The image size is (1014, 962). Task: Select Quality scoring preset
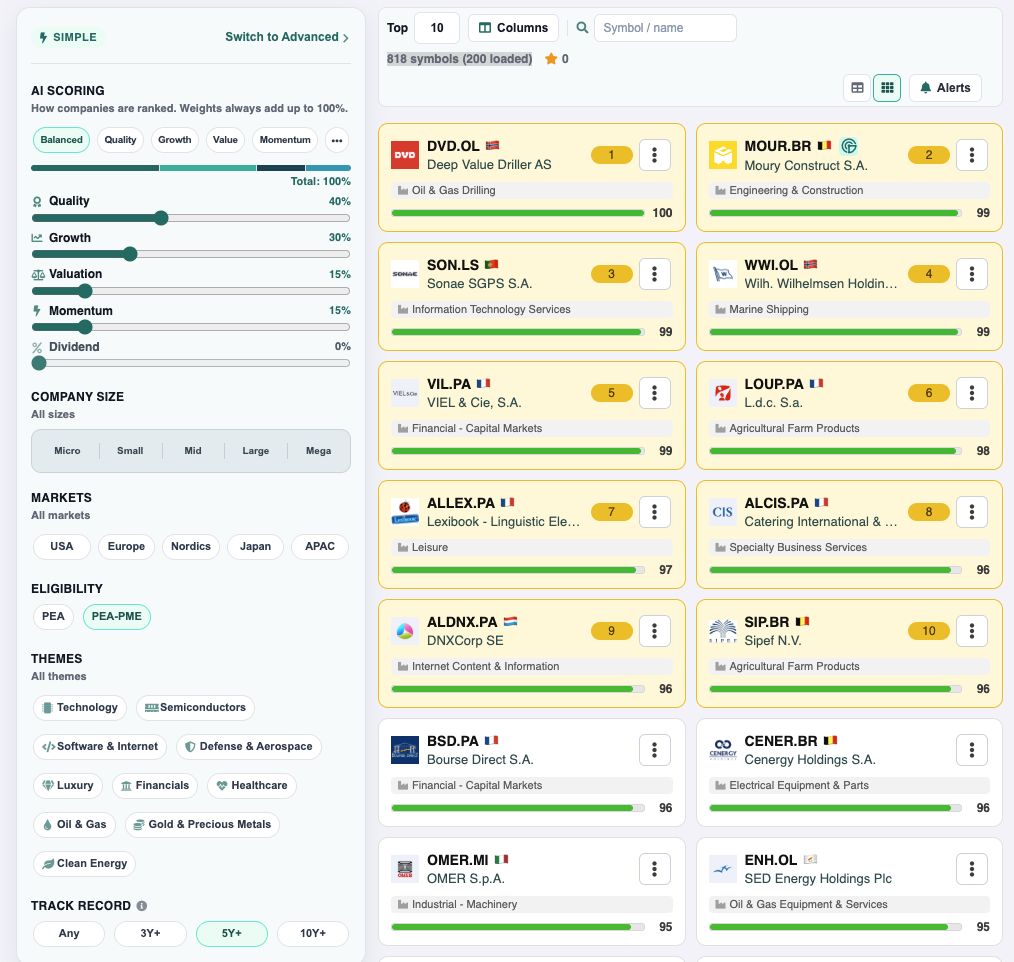click(120, 140)
